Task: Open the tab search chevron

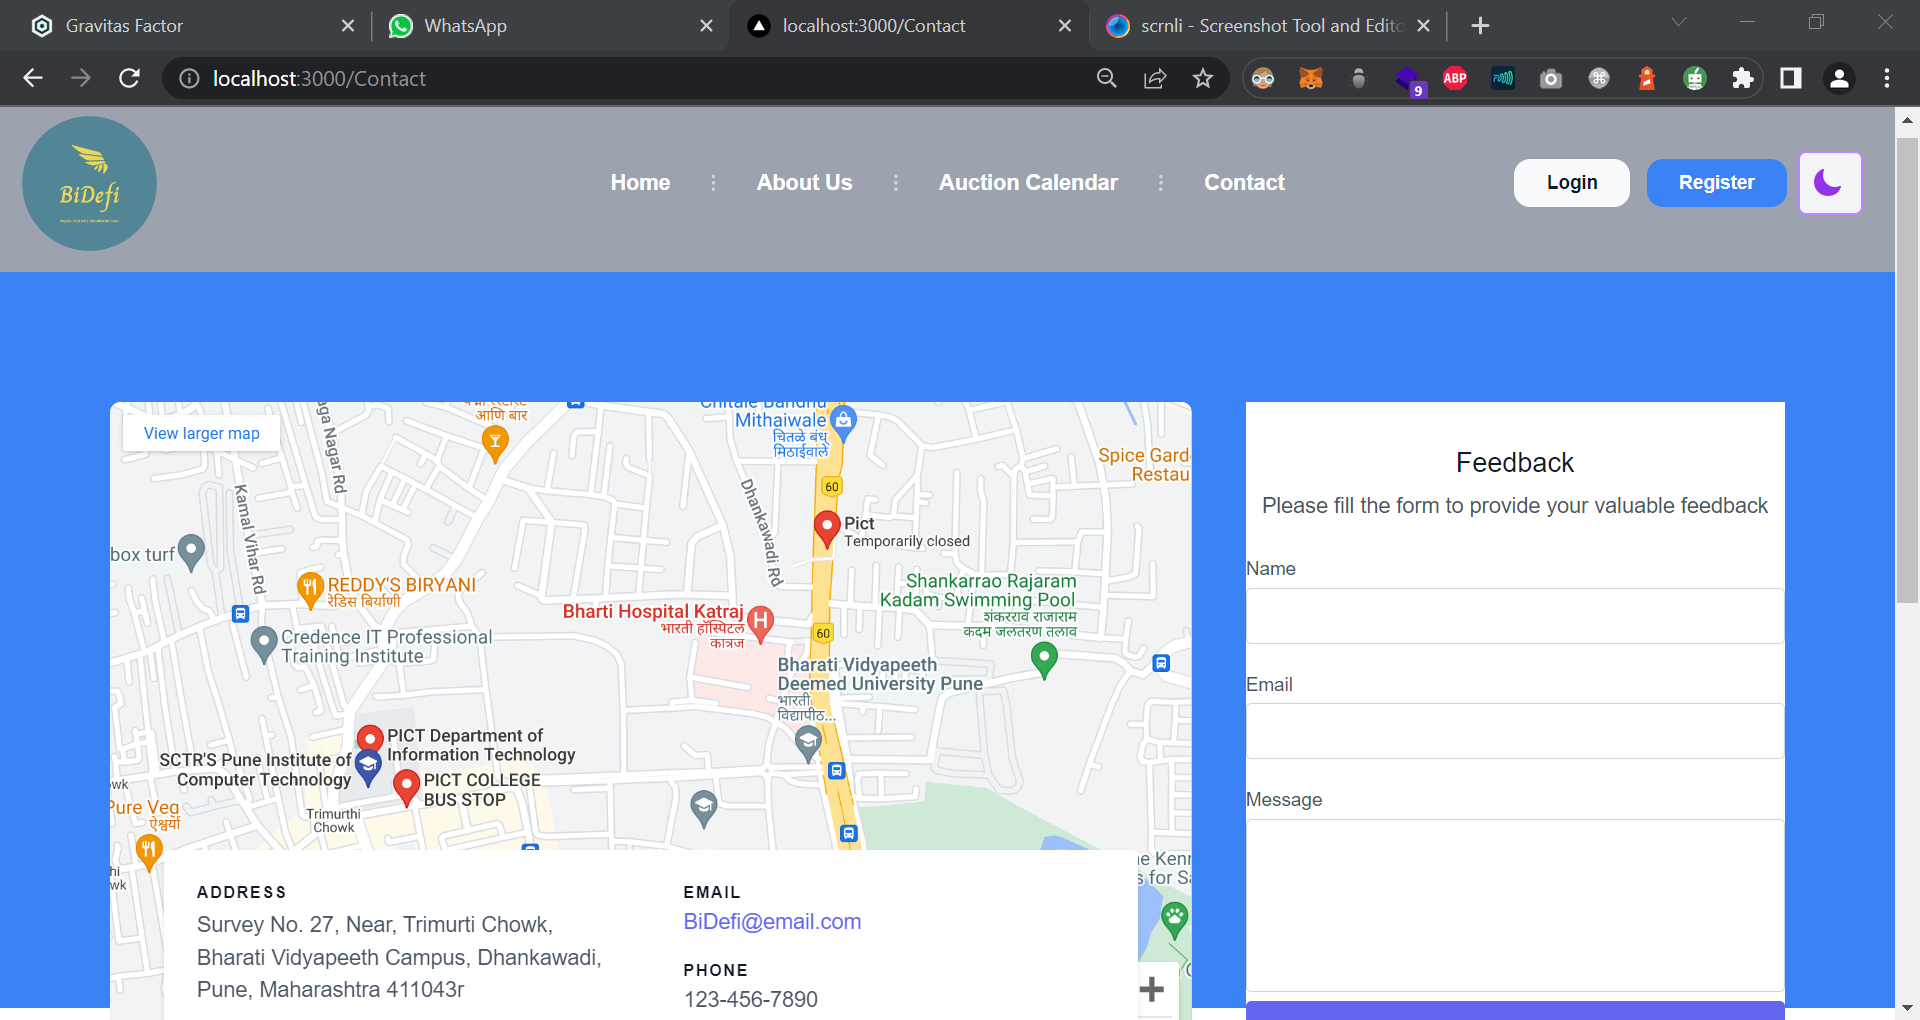Action: coord(1679,22)
